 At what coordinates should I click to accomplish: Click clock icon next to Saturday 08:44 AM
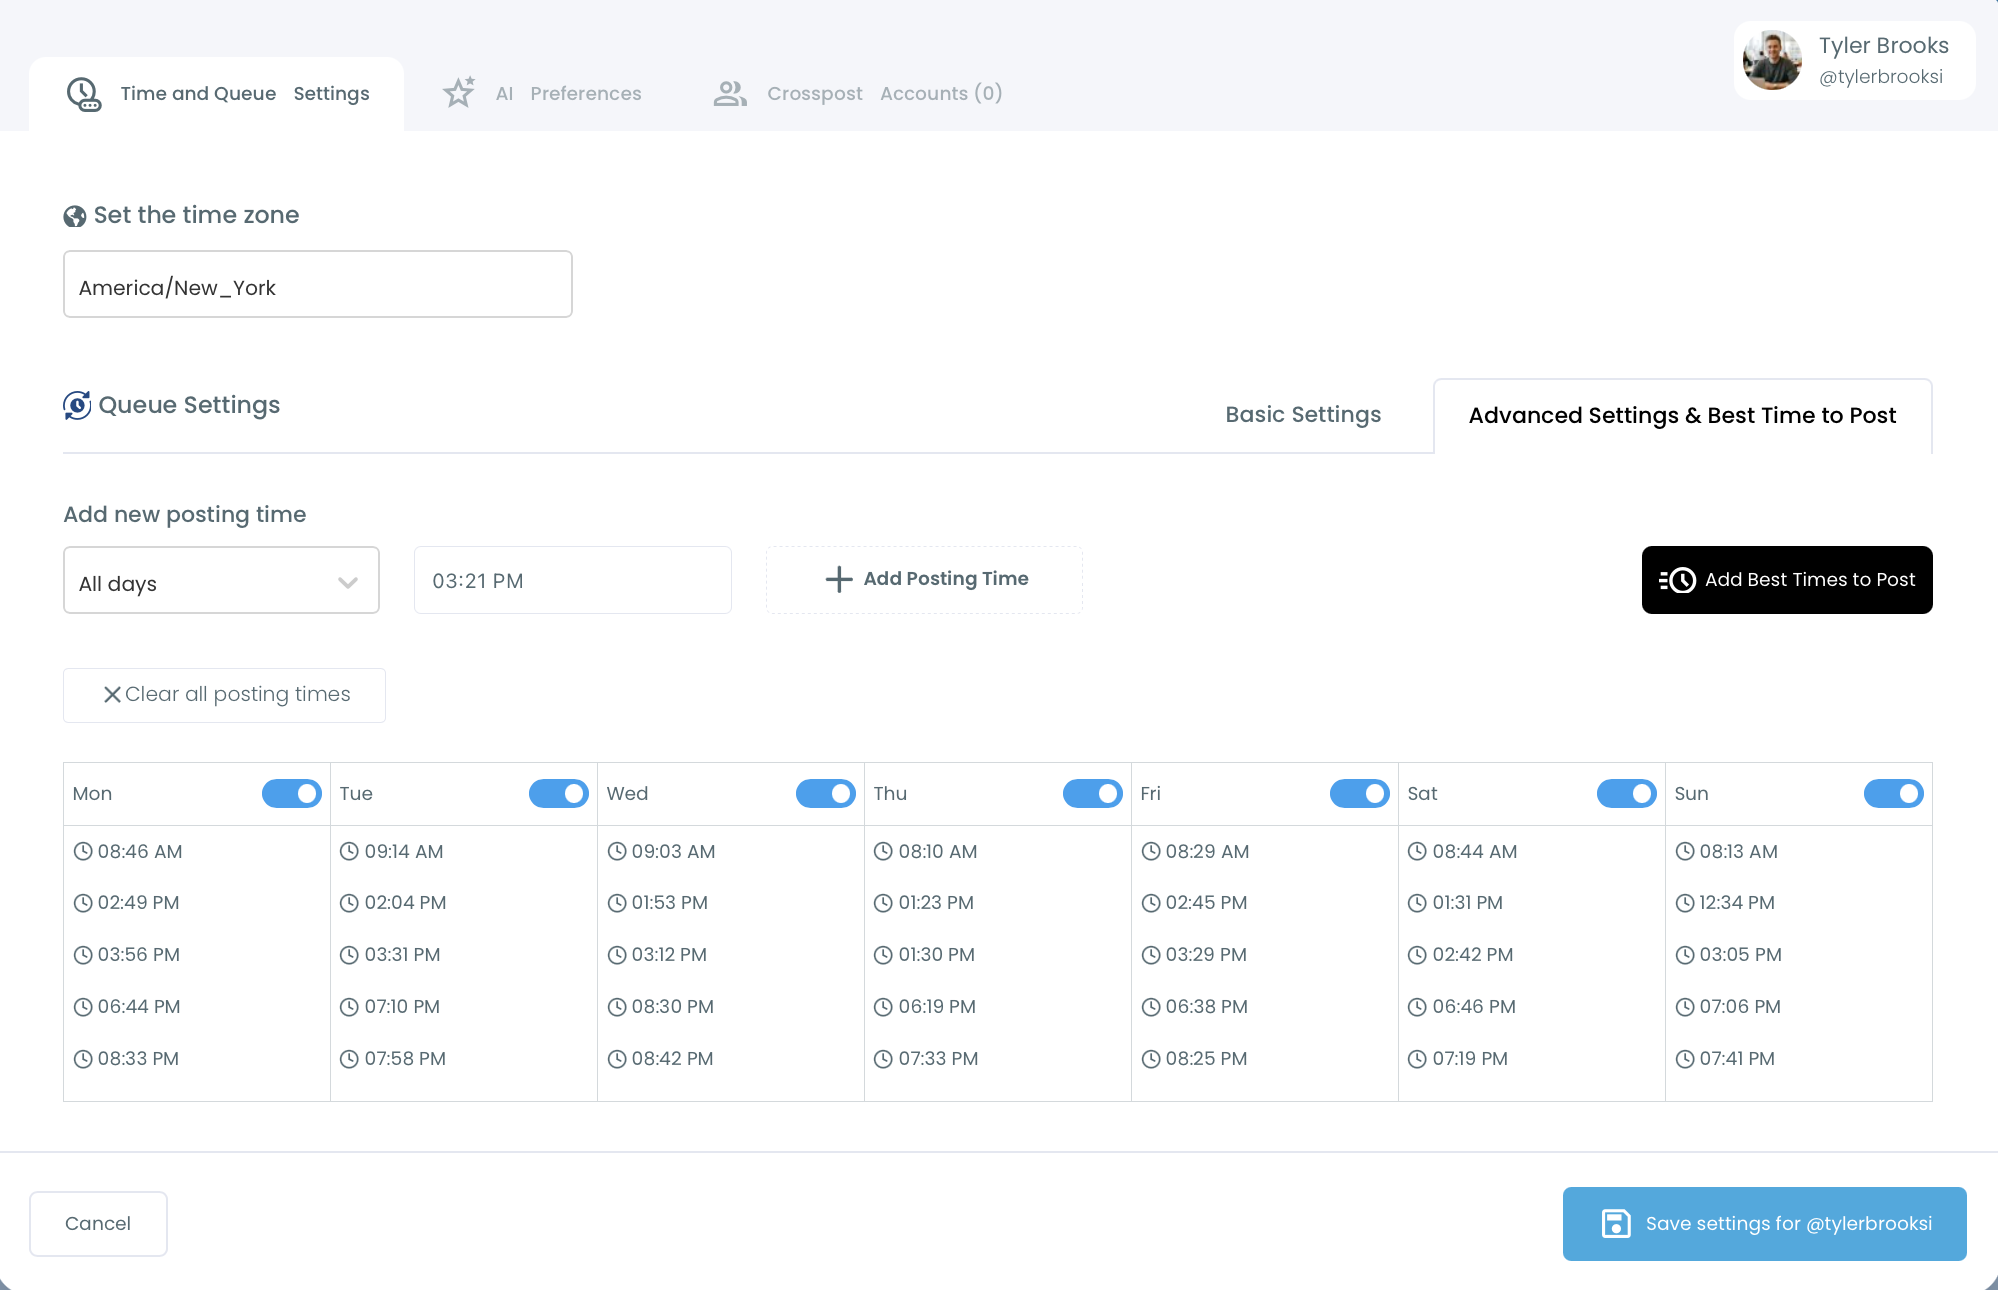click(x=1417, y=852)
